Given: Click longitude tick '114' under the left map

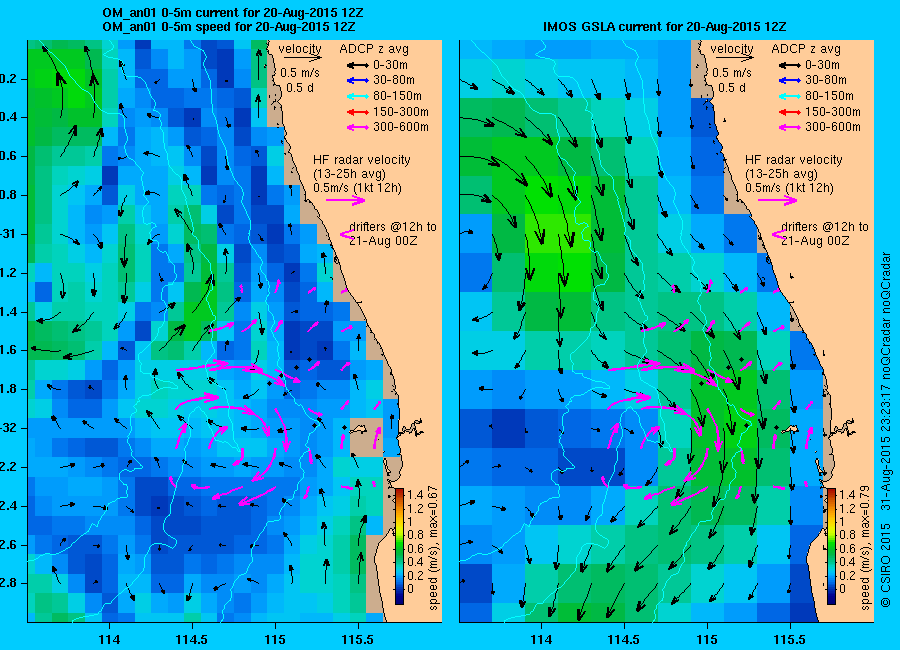Looking at the screenshot, I should (109, 639).
